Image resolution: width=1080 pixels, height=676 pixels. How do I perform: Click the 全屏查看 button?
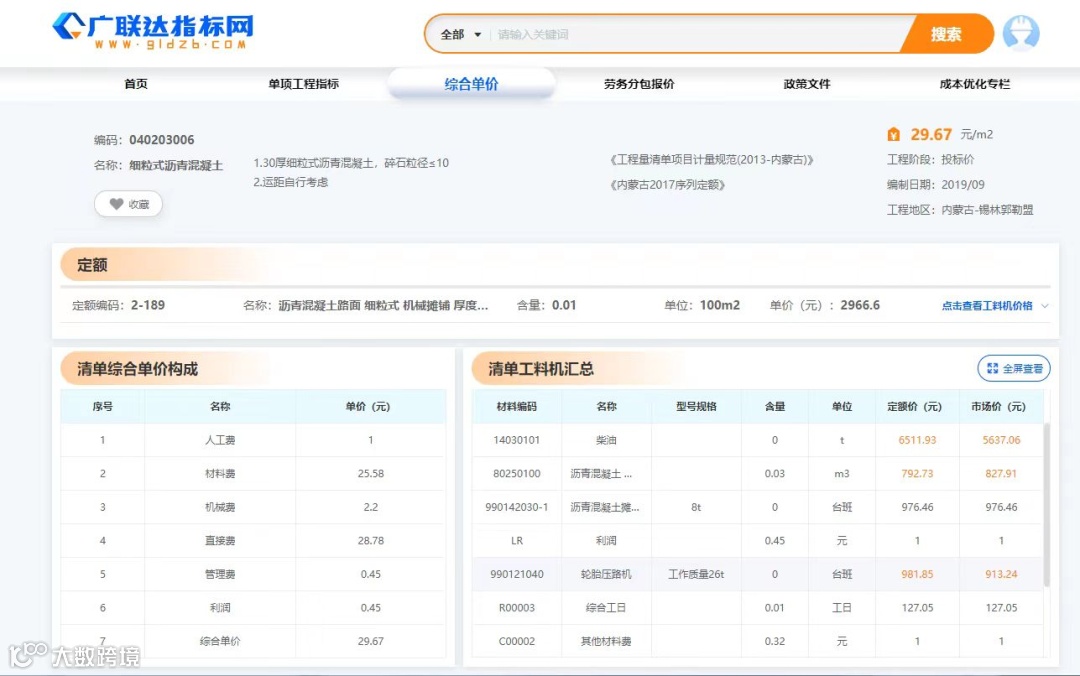tap(1014, 368)
